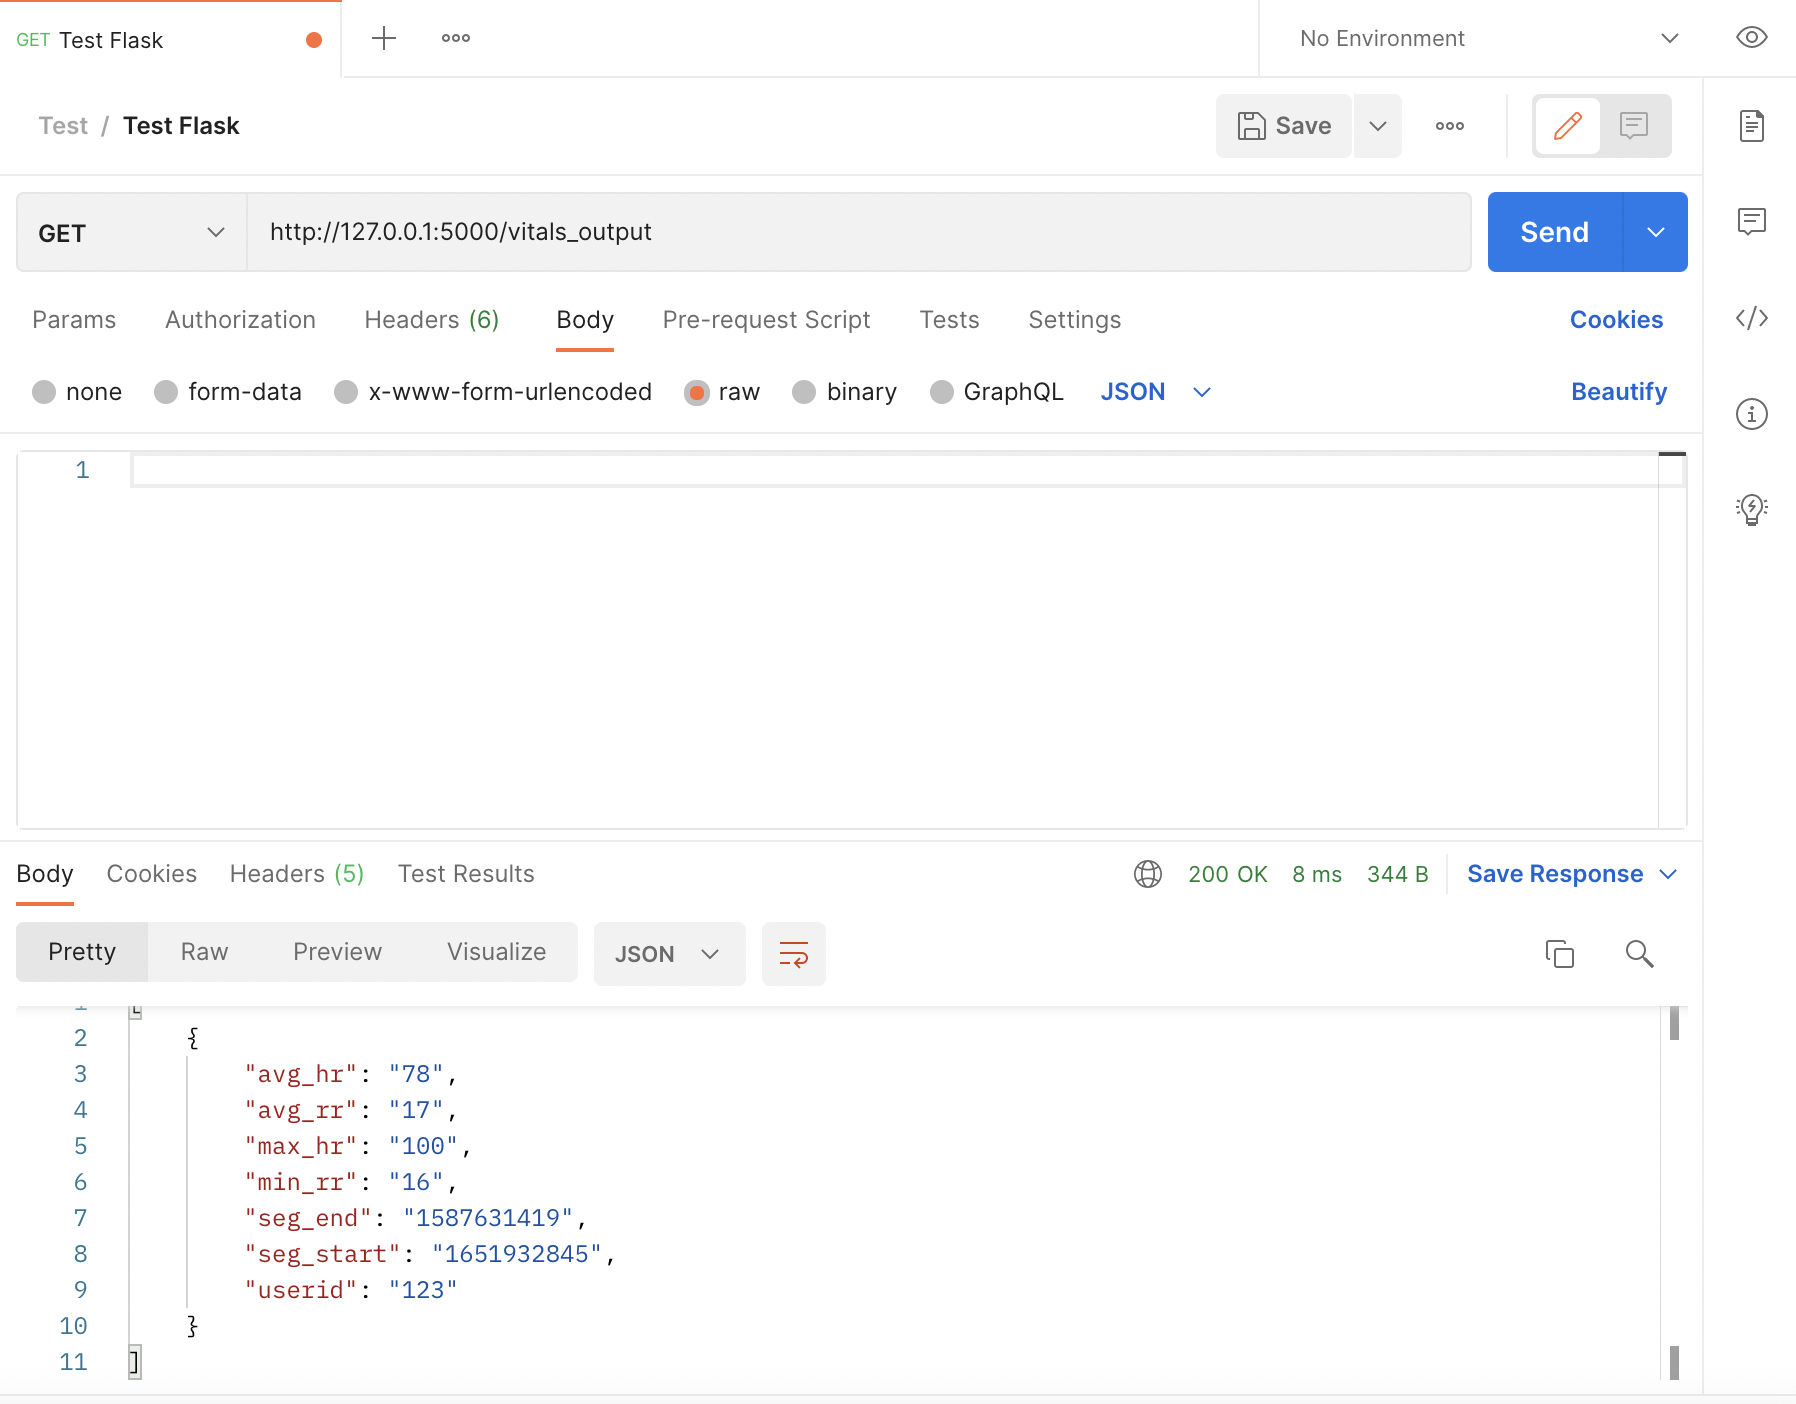The height and width of the screenshot is (1404, 1796).
Task: Change the raw body JSON language dropdown
Action: pyautogui.click(x=1156, y=392)
